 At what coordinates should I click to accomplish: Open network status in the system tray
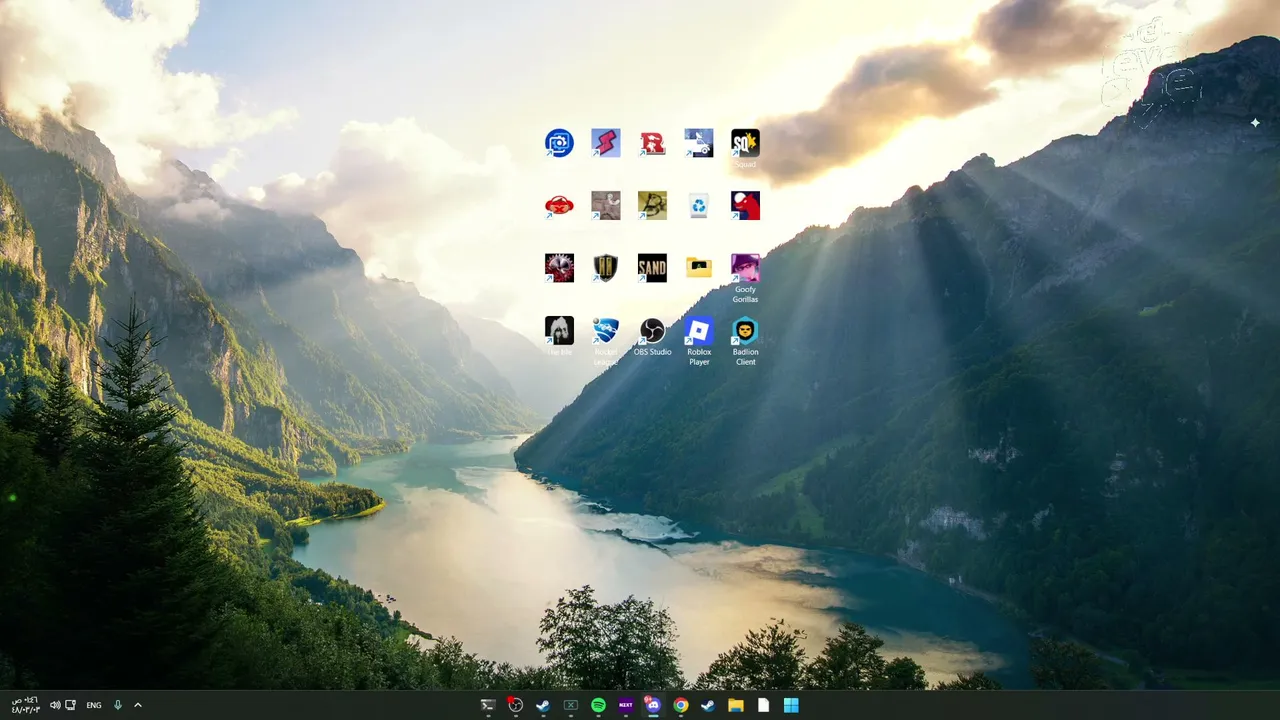pos(71,705)
